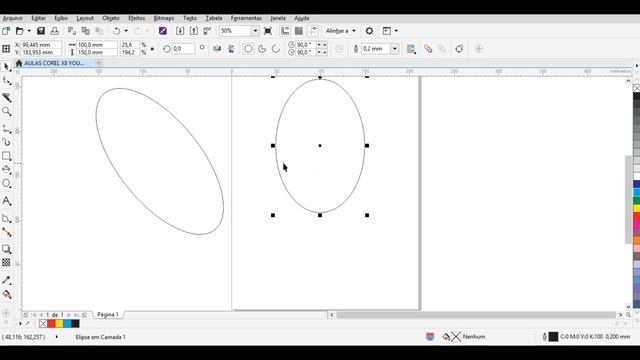Screen dimensions: 640x360
Task: Select the Zoom magnifier tool
Action: (7, 111)
